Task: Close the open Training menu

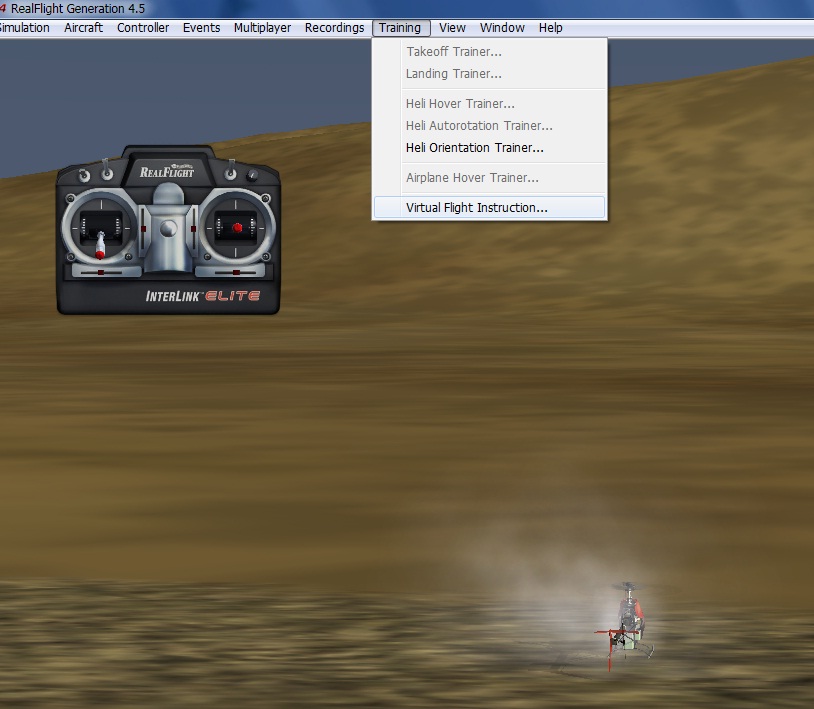Action: pyautogui.click(x=401, y=28)
